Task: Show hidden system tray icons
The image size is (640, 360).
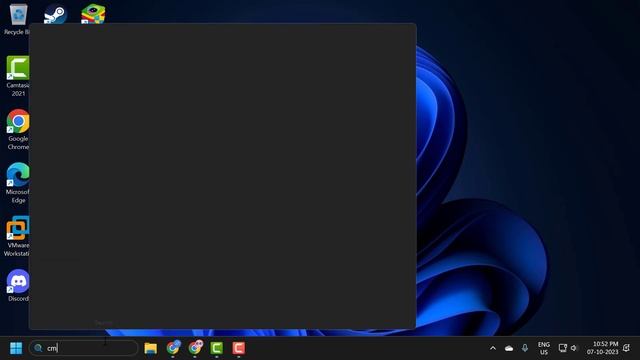Action: [x=493, y=348]
